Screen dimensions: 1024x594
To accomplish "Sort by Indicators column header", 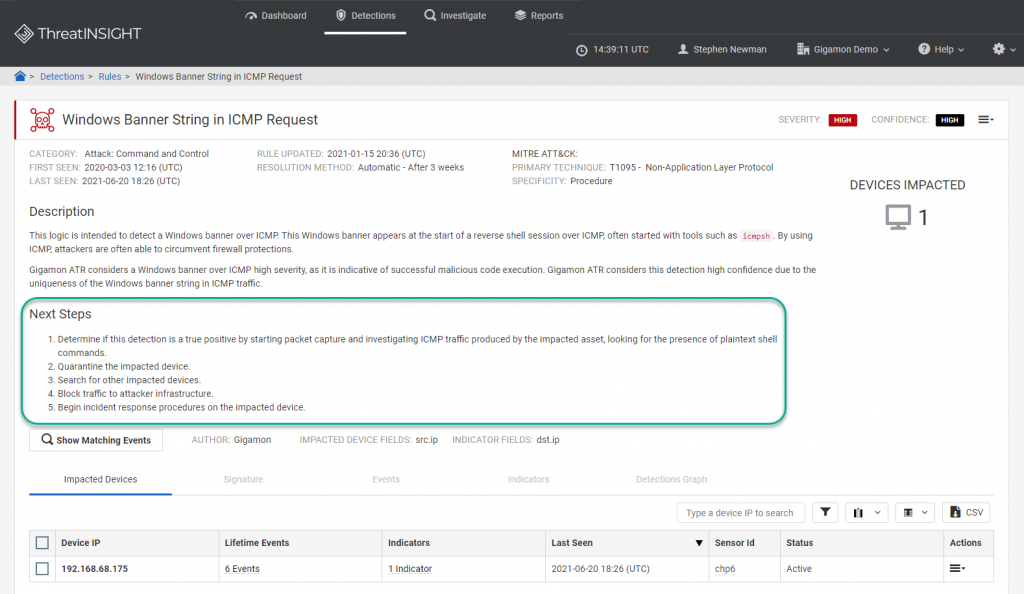I will (x=409, y=543).
